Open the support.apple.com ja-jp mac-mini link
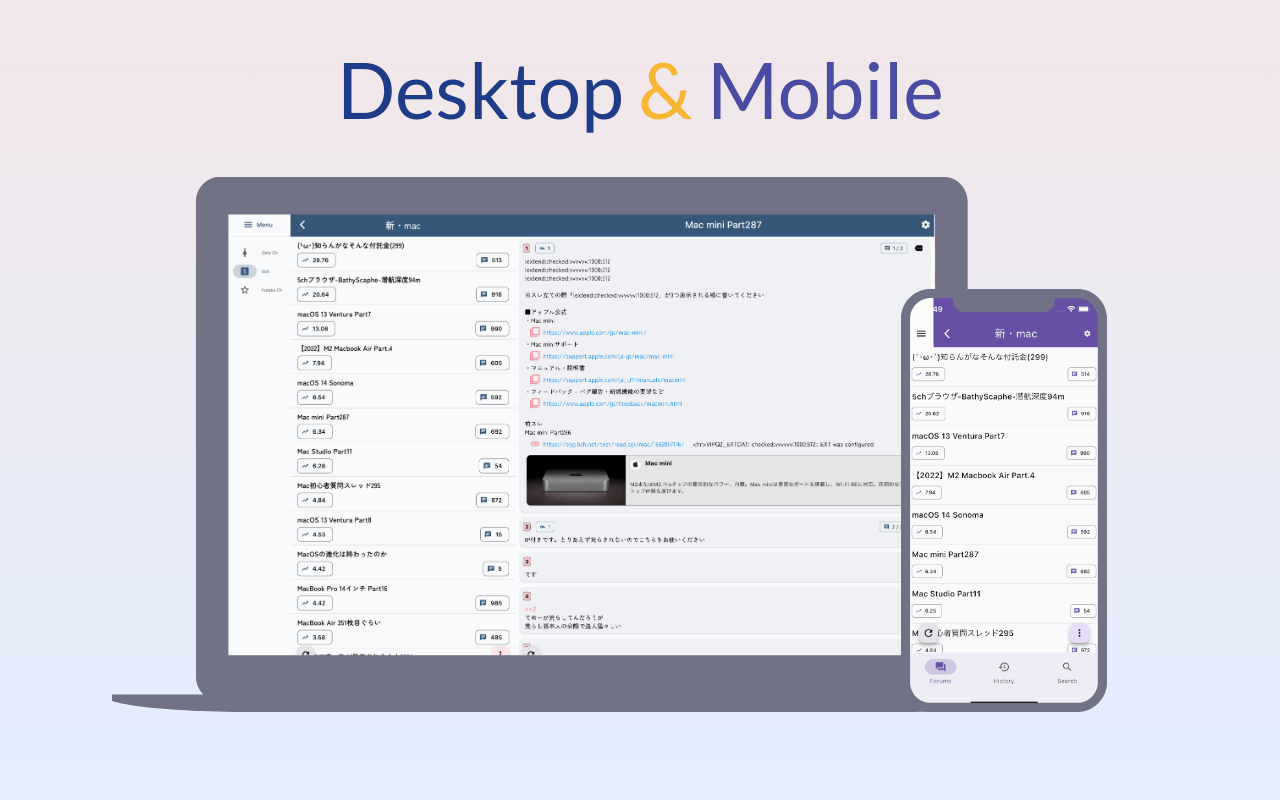 tap(608, 356)
